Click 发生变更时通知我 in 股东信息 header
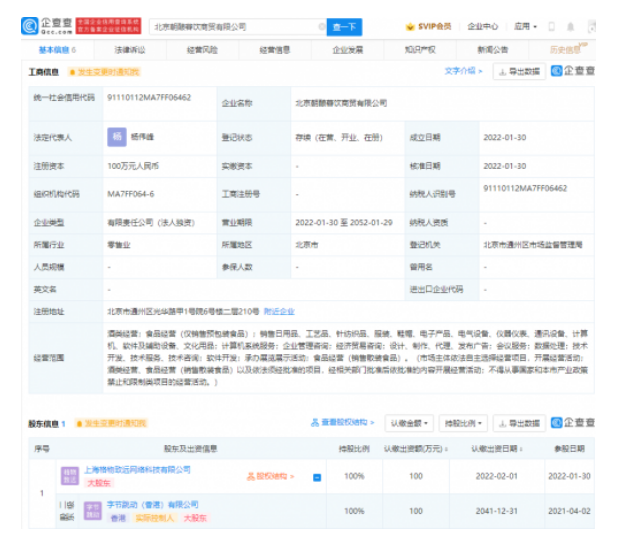The height and width of the screenshot is (552, 626). (115, 423)
